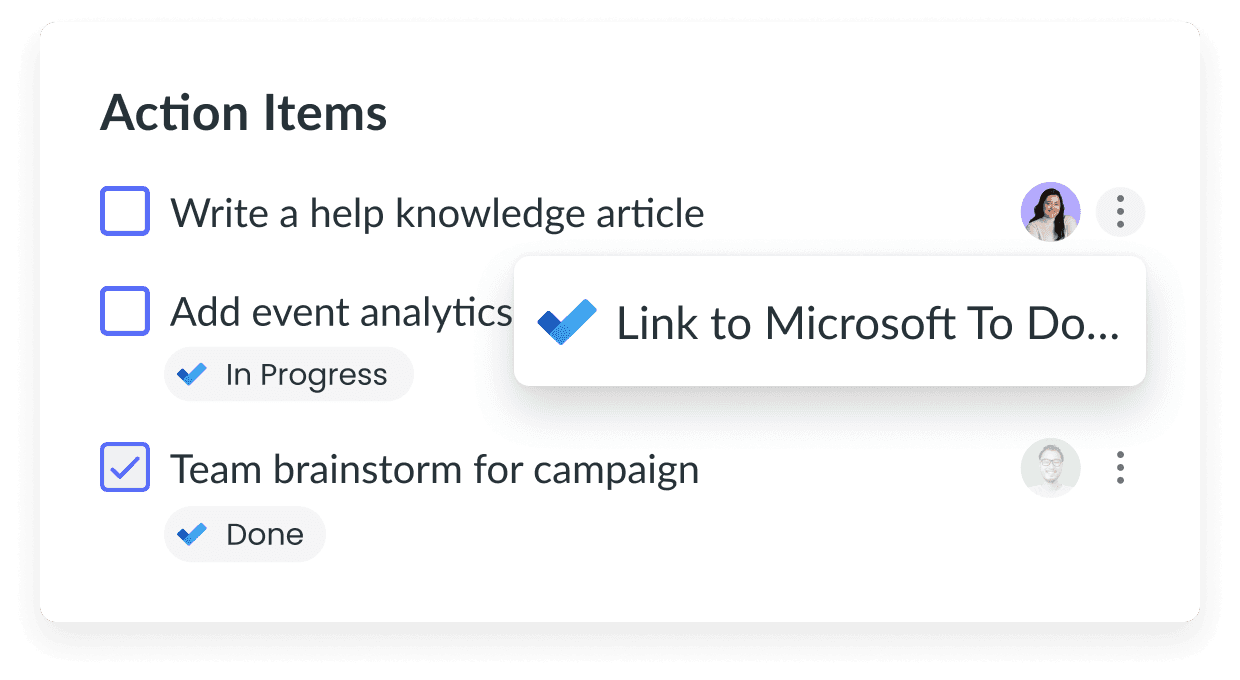Click the To Do checkmark icon in Done badge
This screenshot has width=1240, height=680.
[x=192, y=534]
